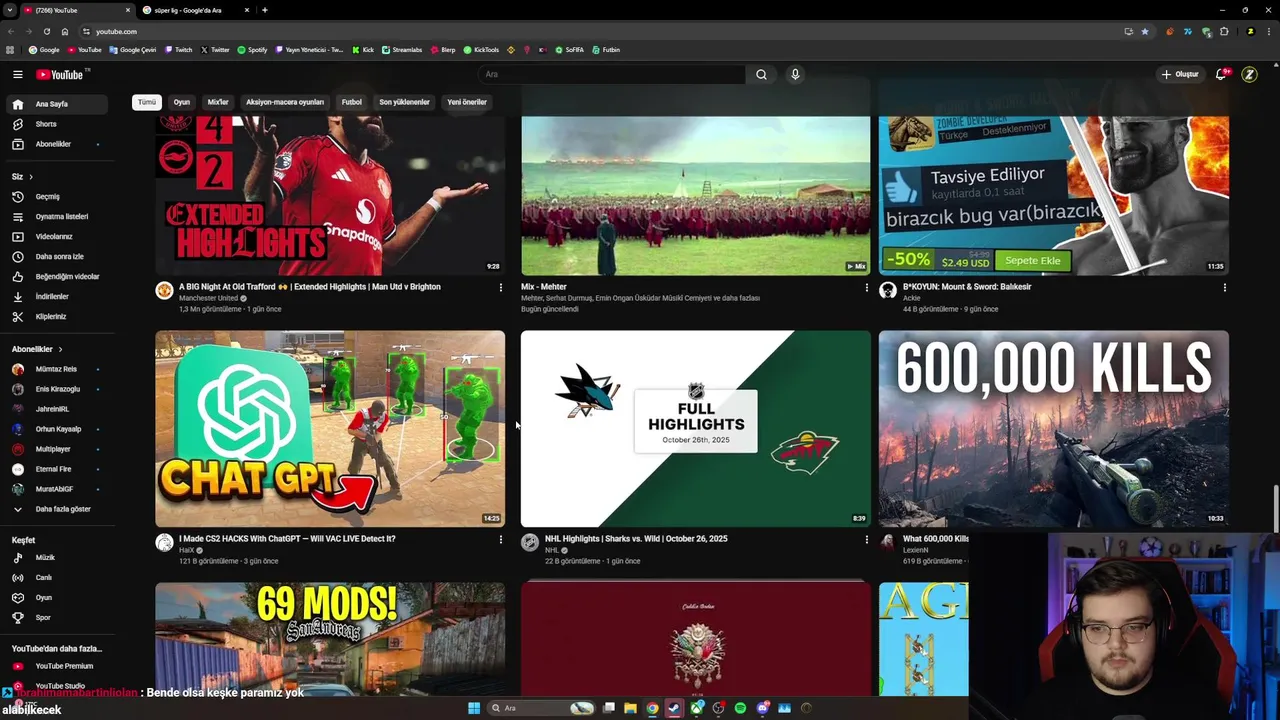Viewport: 1280px width, 720px height.
Task: Open the new browser tab button
Action: coord(264,10)
